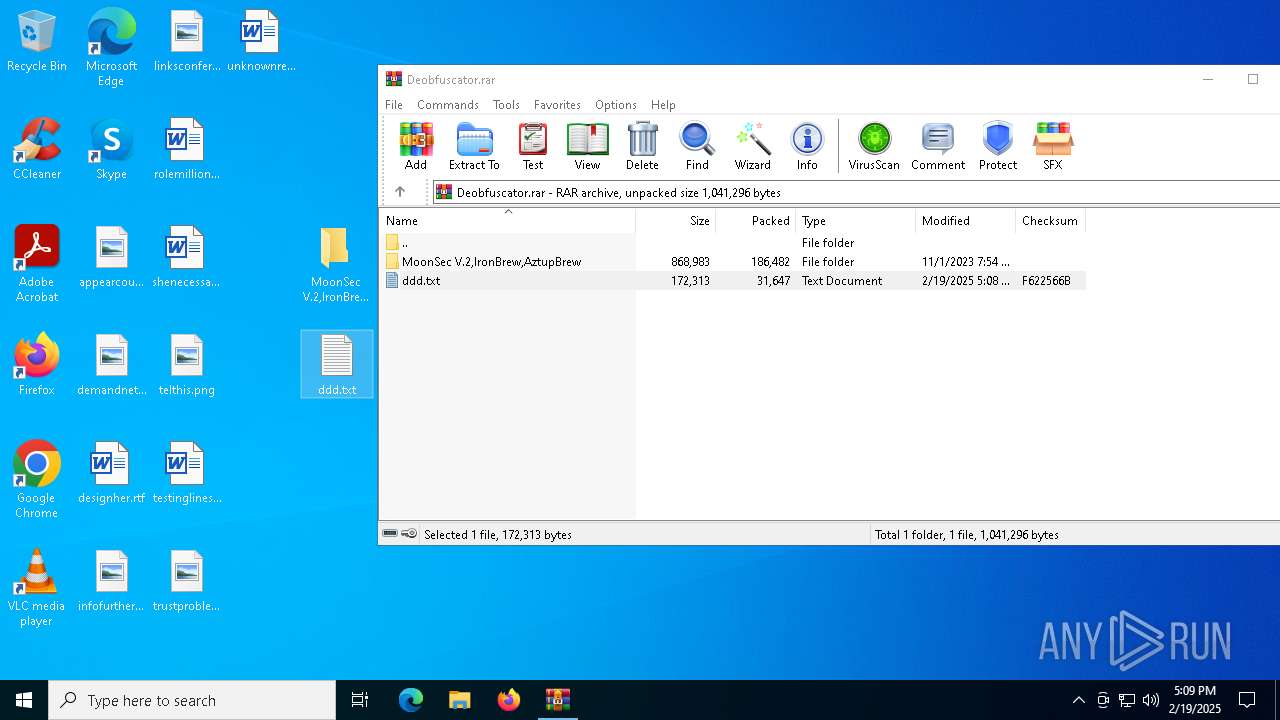Open the Options menu
This screenshot has height=720, width=1280.
[x=616, y=104]
